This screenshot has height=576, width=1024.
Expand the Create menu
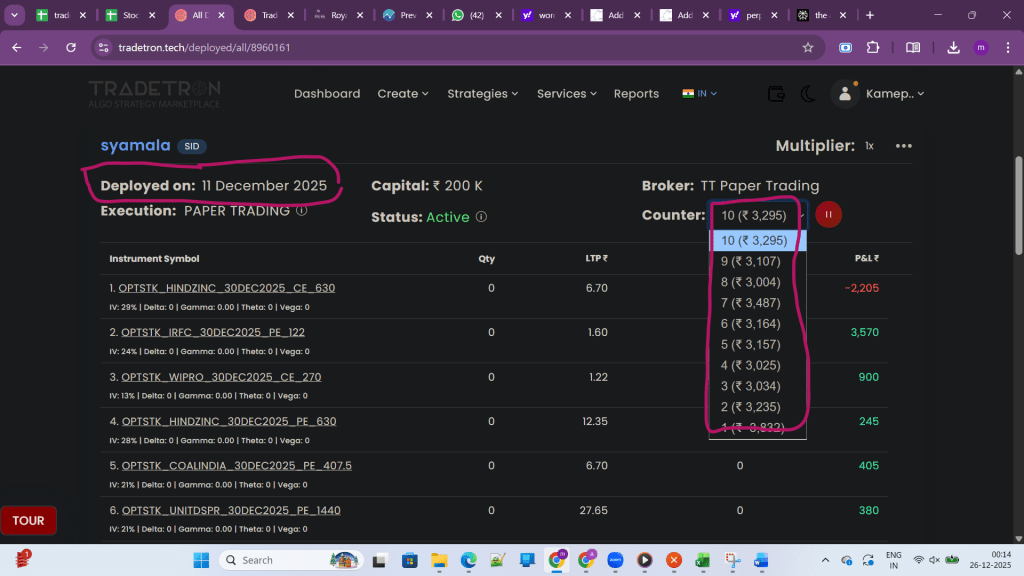pyautogui.click(x=402, y=94)
